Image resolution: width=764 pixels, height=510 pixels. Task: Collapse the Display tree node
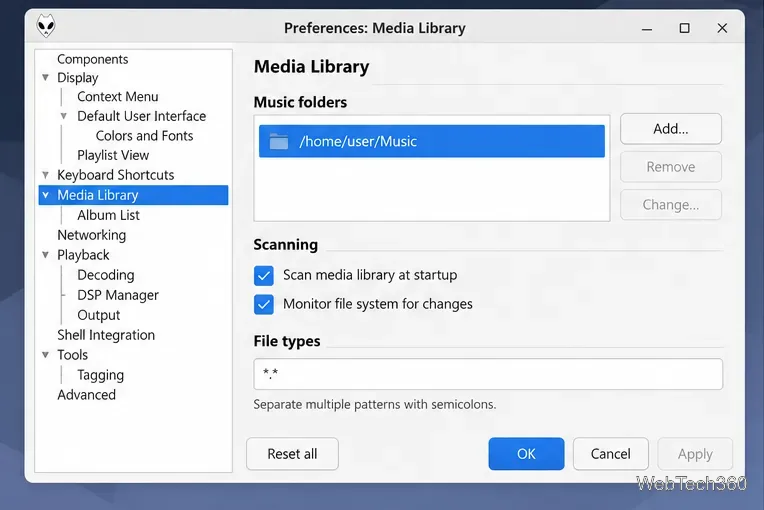coord(45,77)
